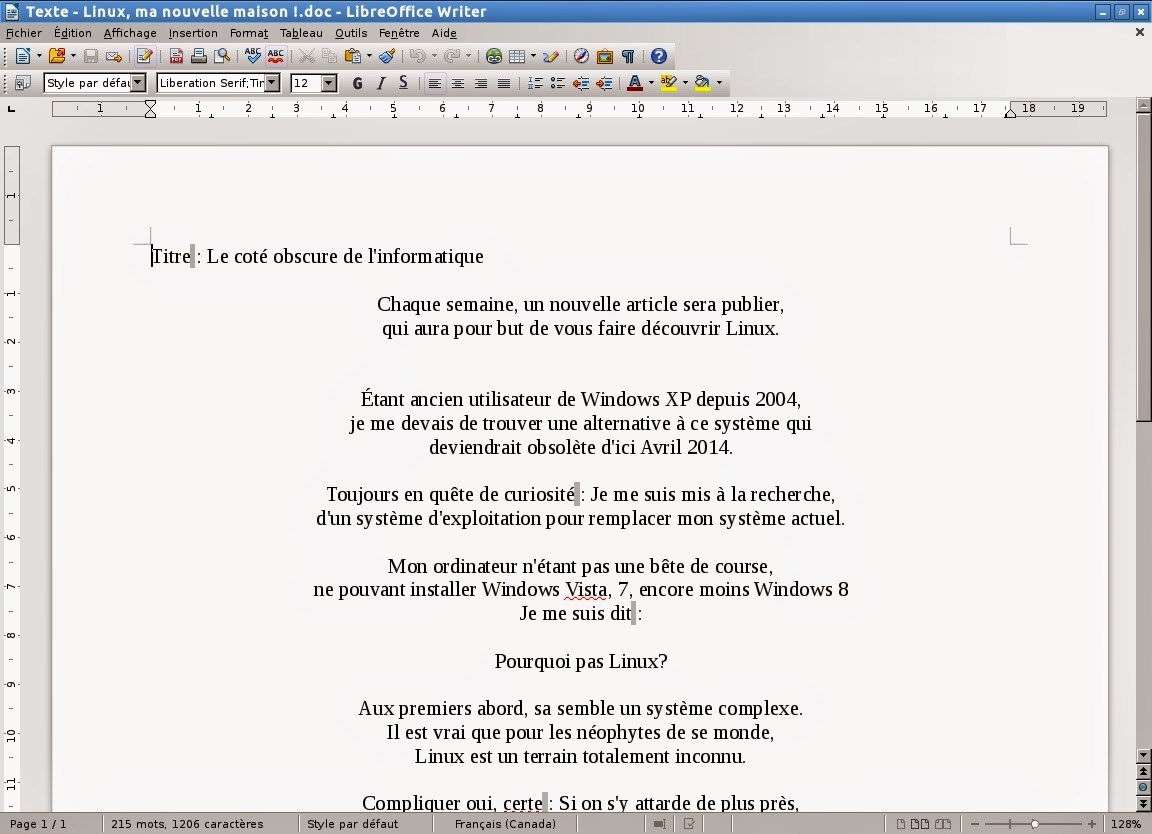This screenshot has width=1152, height=834.
Task: Click the Paste clipboard icon
Action: (353, 56)
